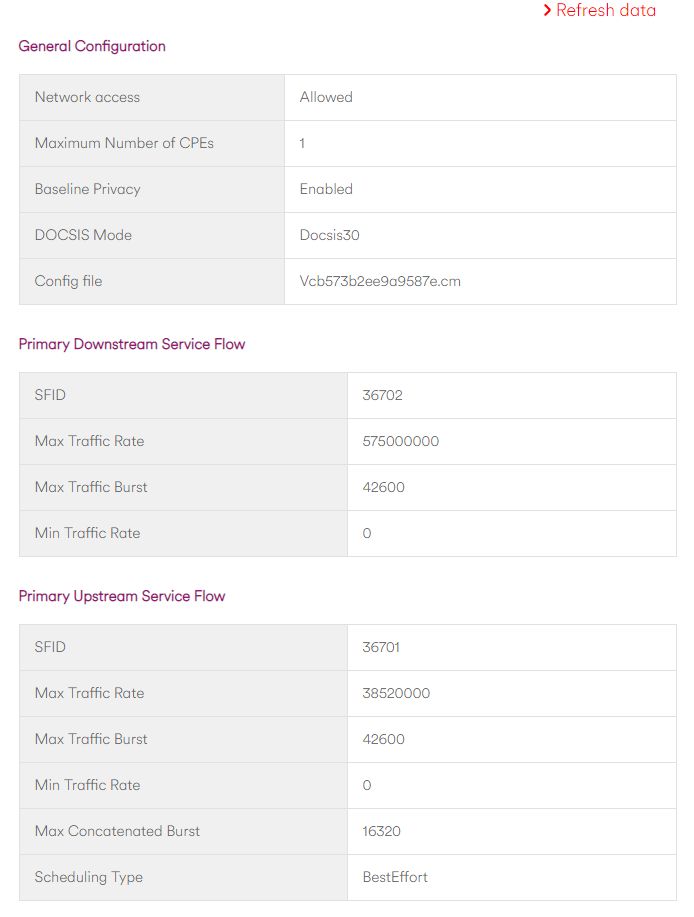Viewport: 694px width, 917px height.
Task: Click the Refresh data link
Action: pyautogui.click(x=599, y=10)
